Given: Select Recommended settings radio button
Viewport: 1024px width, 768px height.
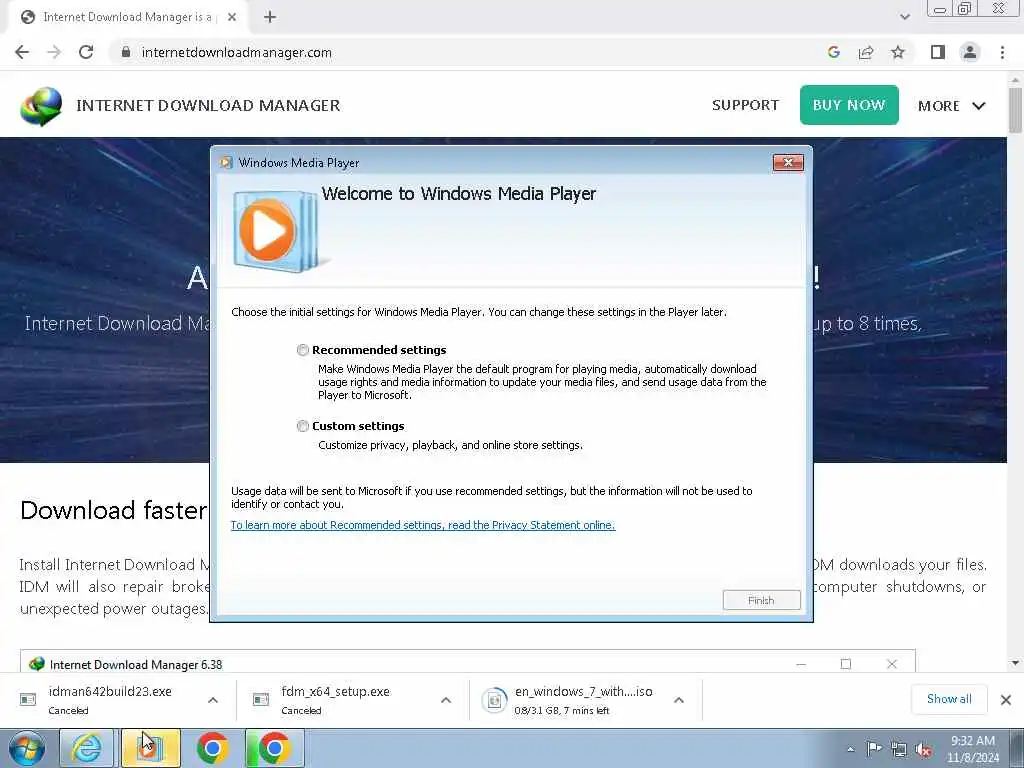Looking at the screenshot, I should click(x=302, y=350).
